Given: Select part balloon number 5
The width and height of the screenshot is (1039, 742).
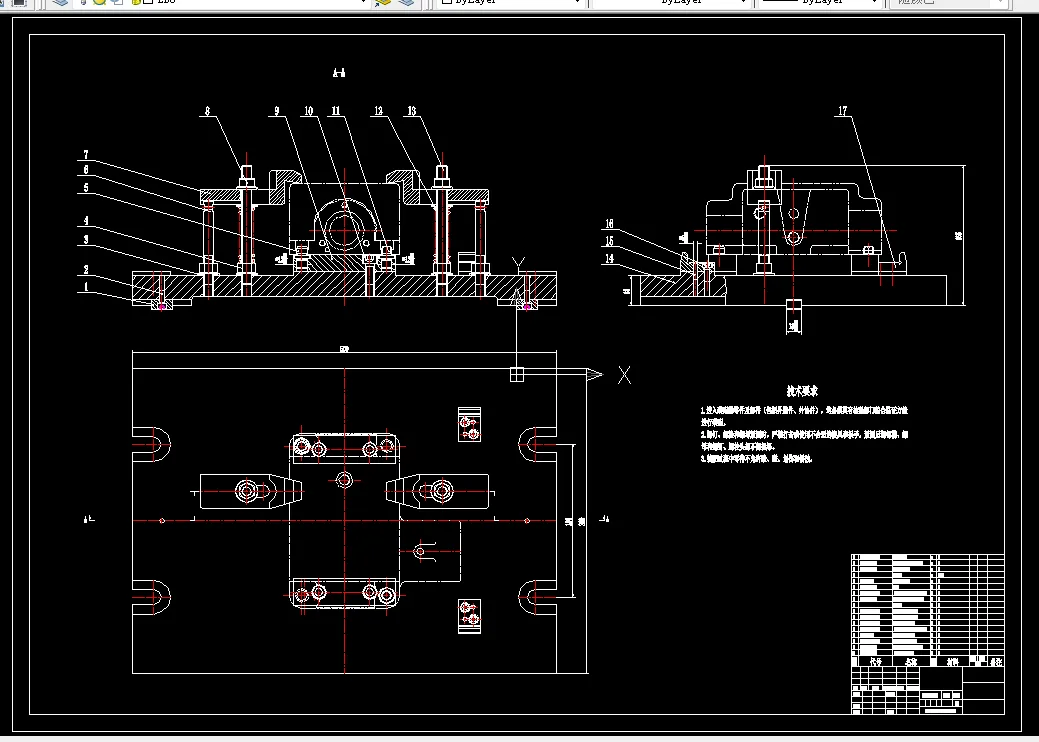Looking at the screenshot, I should [x=85, y=188].
